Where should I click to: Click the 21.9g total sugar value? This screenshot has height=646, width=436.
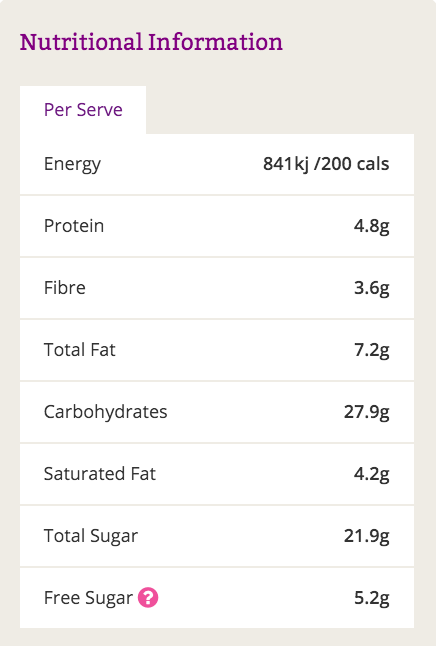tap(366, 536)
